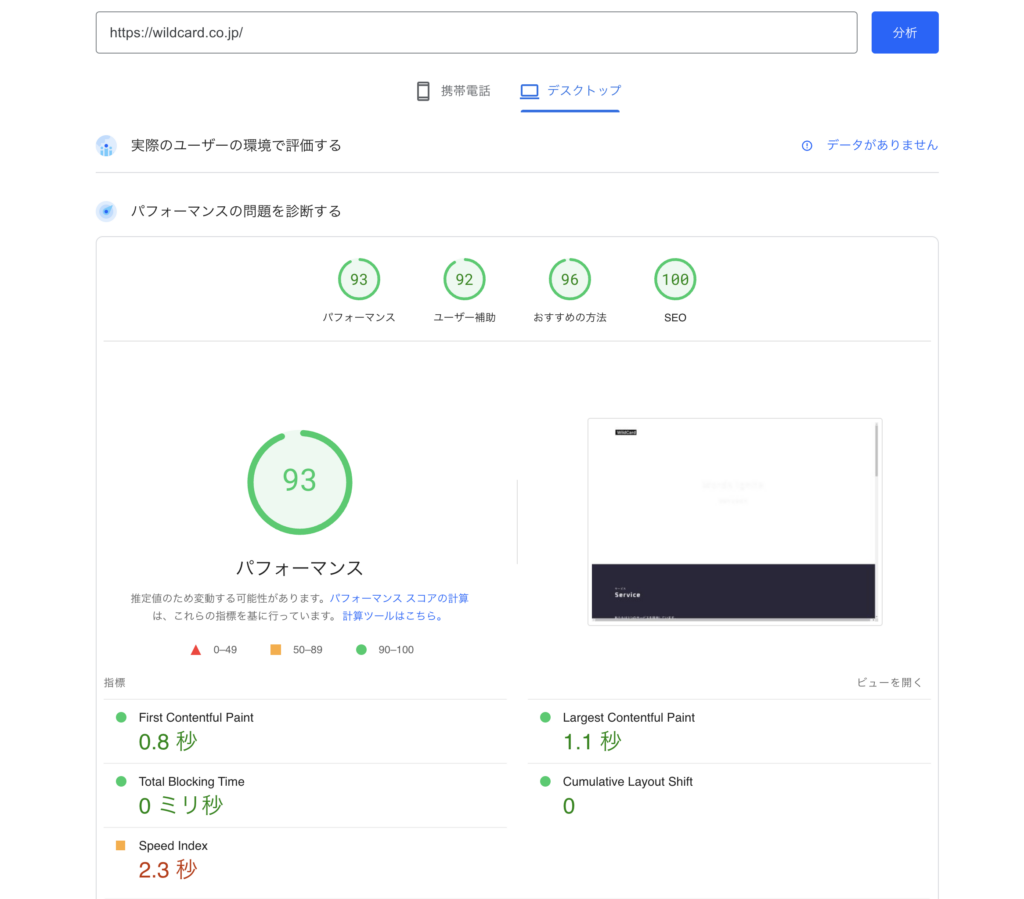Switch to the 携帯電話 tab
1024x899 pixels.
tap(453, 91)
